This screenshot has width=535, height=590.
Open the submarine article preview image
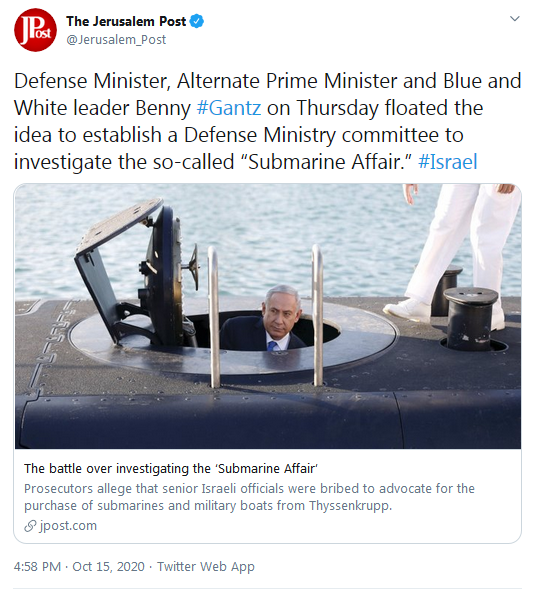[x=268, y=316]
